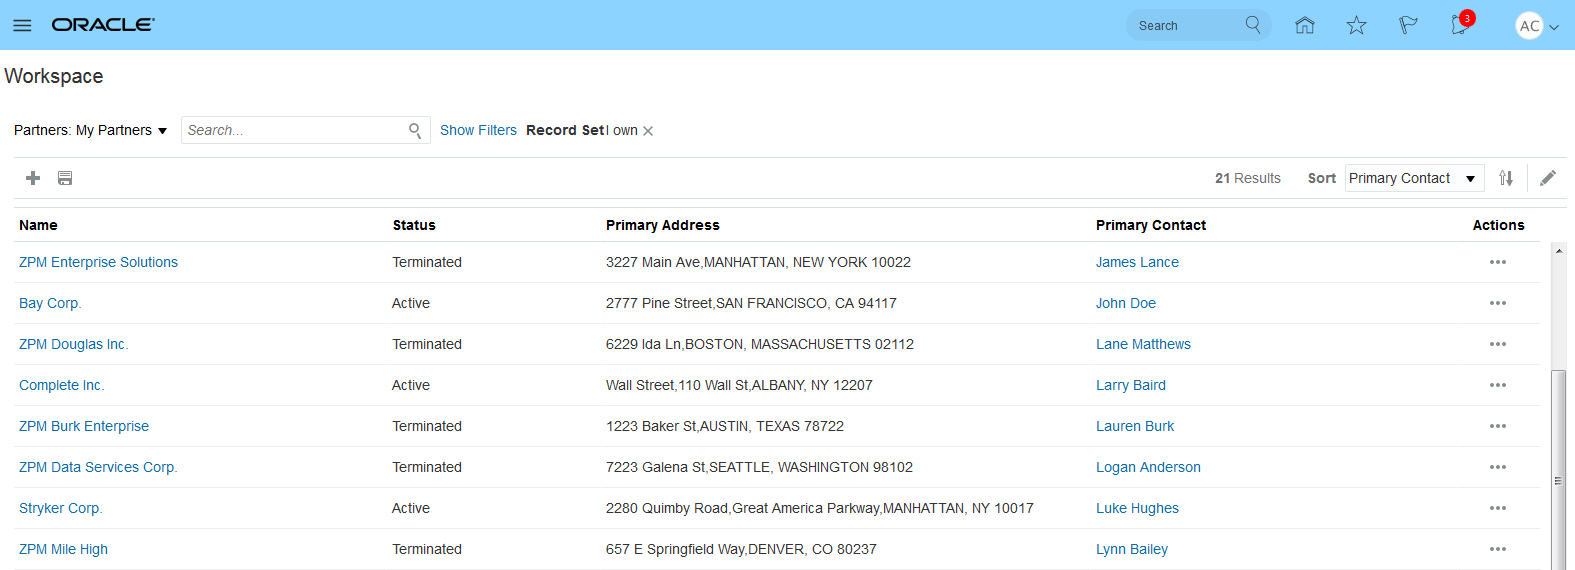This screenshot has width=1575, height=570.
Task: Open Bay Corp. partner record
Action: click(50, 303)
